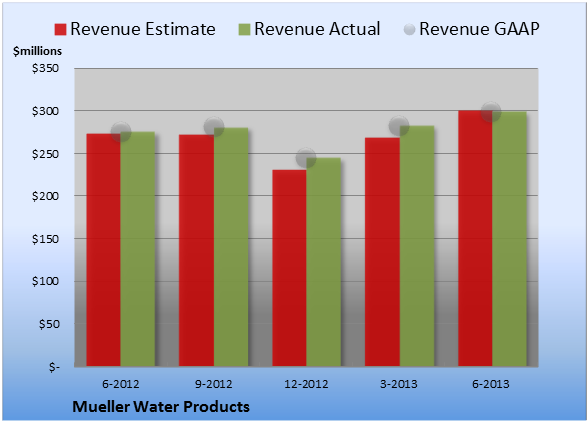The image size is (588, 422).
Task: Click the GAAP marker above 9-2012
Action: click(x=214, y=127)
